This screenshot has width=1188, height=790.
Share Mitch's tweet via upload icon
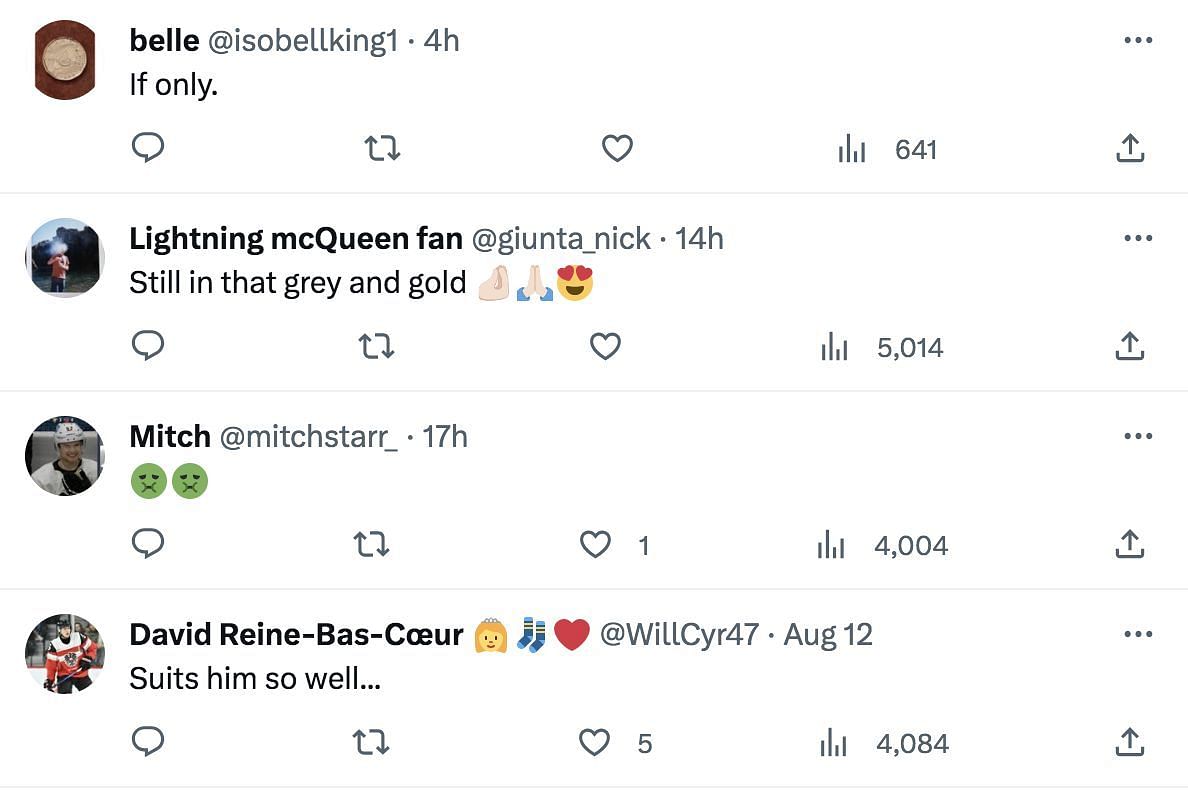click(x=1129, y=545)
